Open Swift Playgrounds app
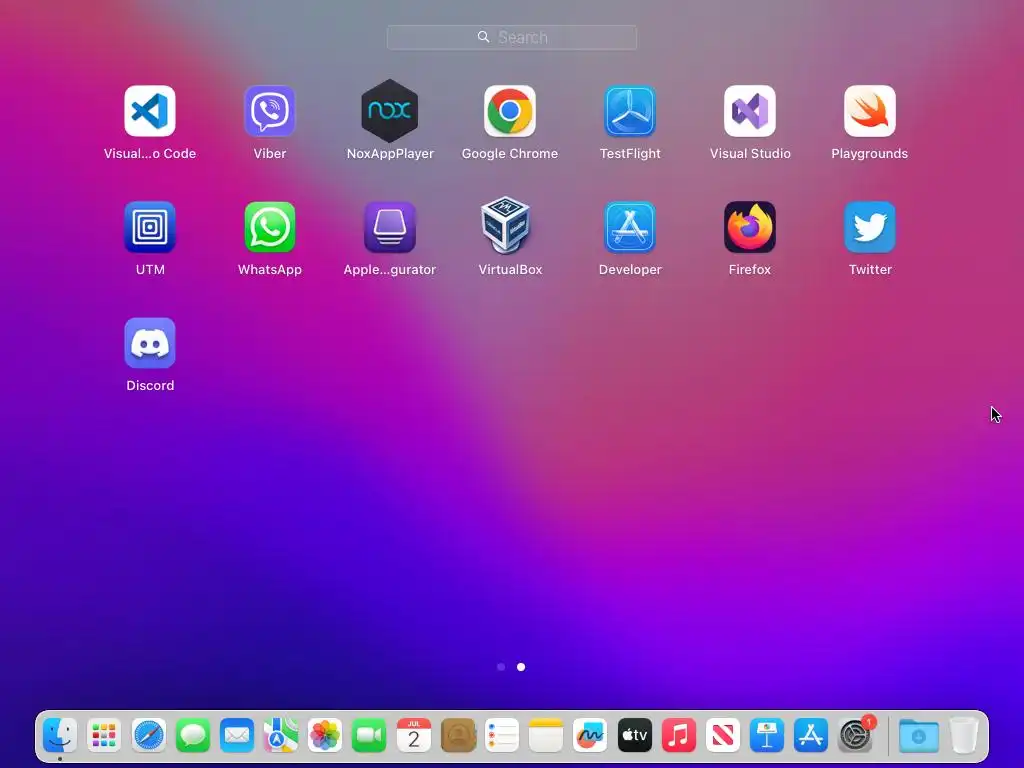This screenshot has width=1024, height=768. pyautogui.click(x=870, y=111)
